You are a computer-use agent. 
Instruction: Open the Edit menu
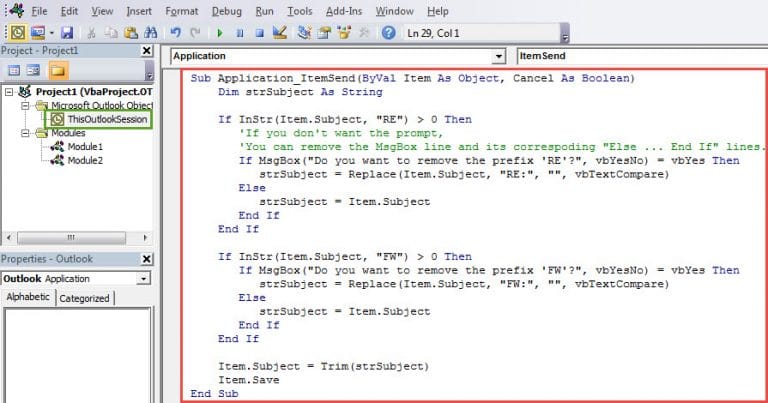click(x=69, y=11)
